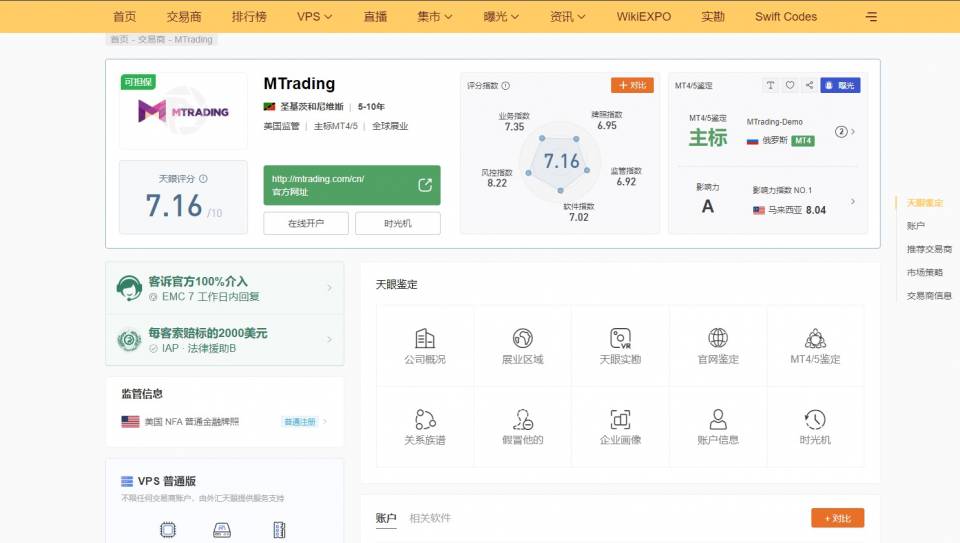
Task: Jump to 交易商信息 in the side anchor
Action: pos(929,296)
